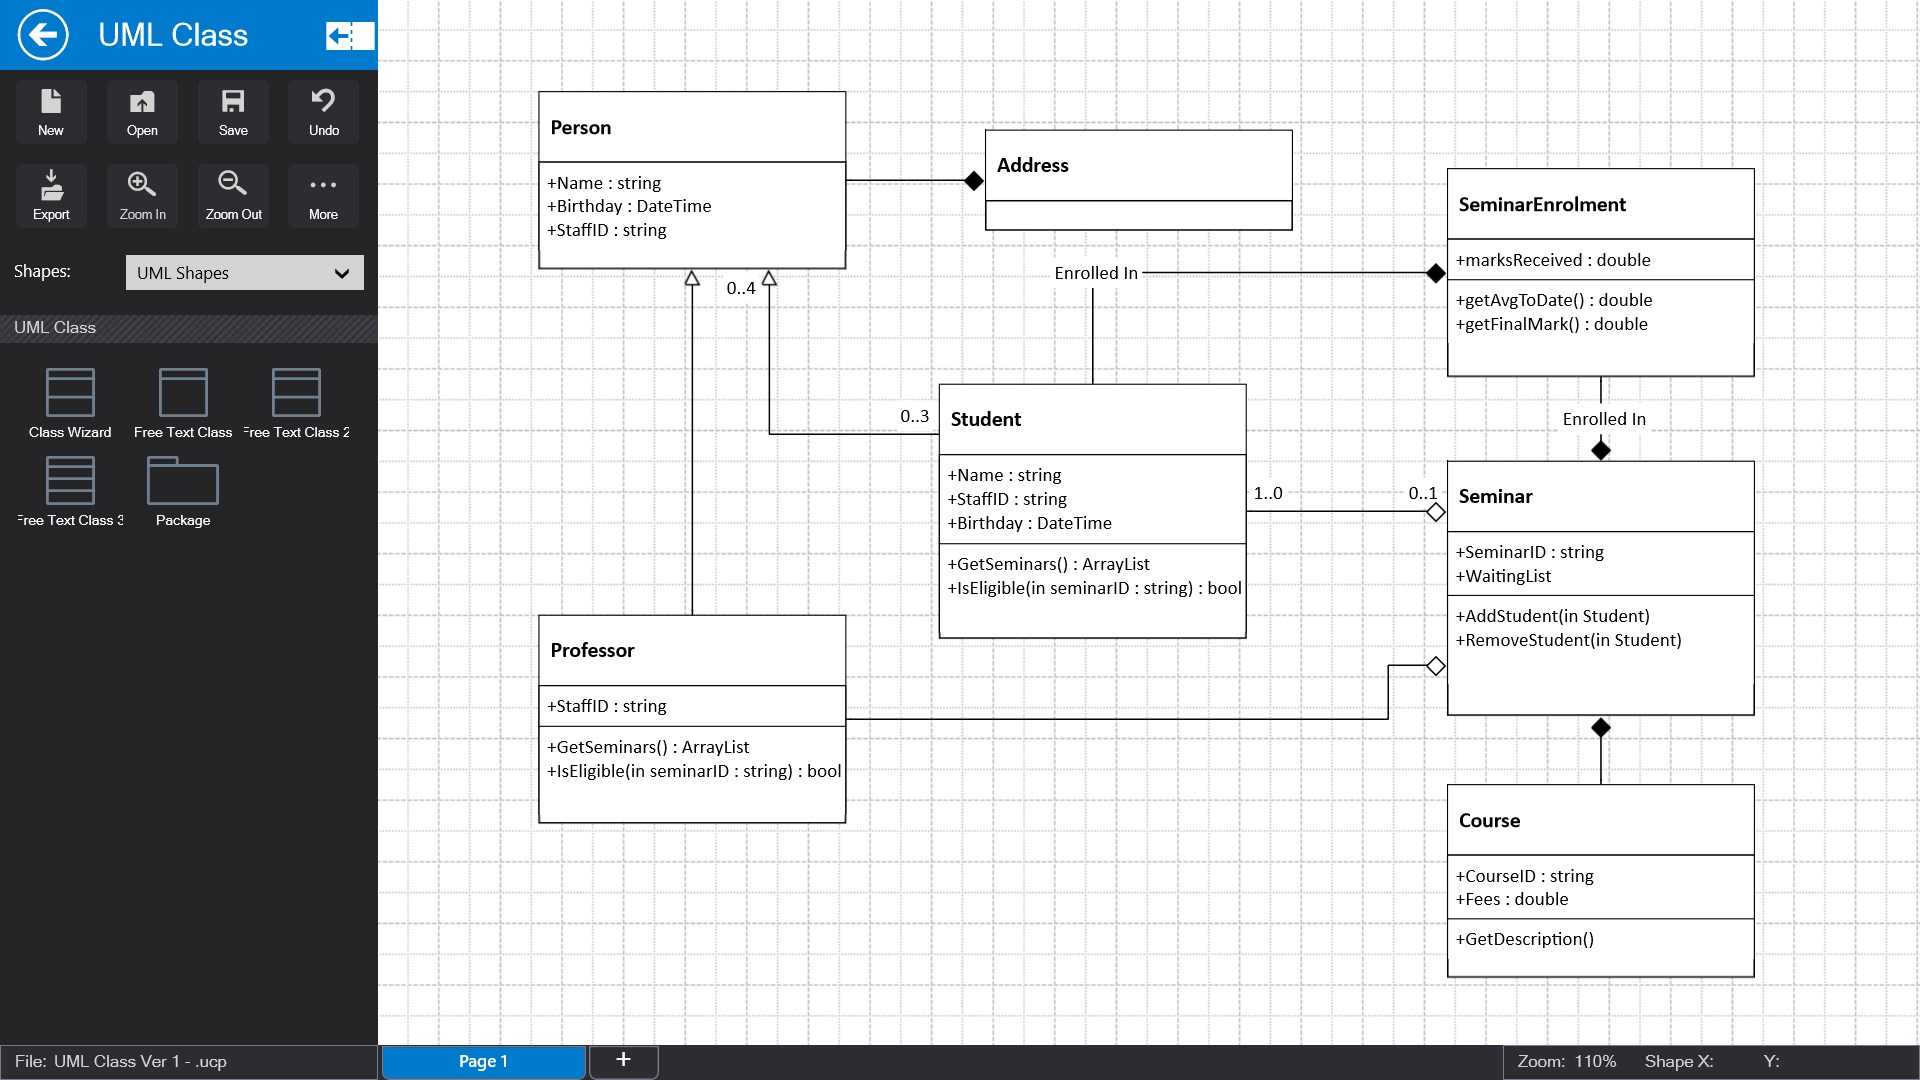The width and height of the screenshot is (1920, 1080).
Task: Export the diagram
Action: (51, 195)
